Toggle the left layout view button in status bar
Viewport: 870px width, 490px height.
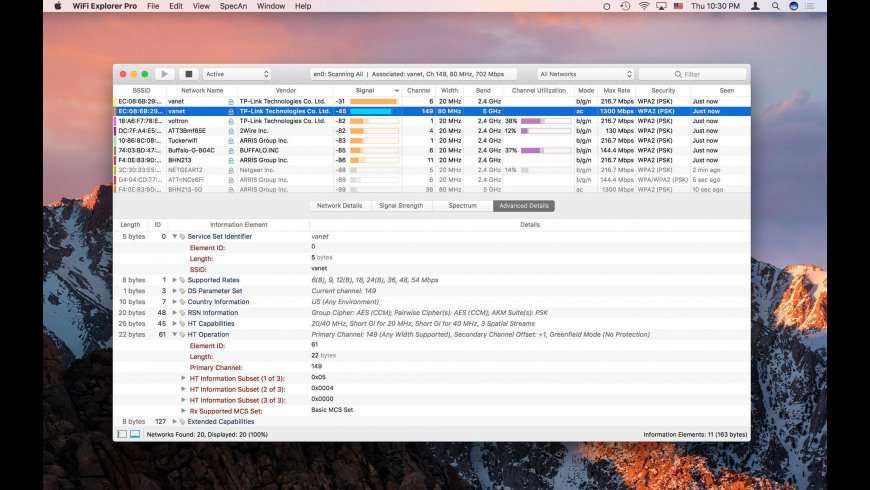tap(122, 434)
